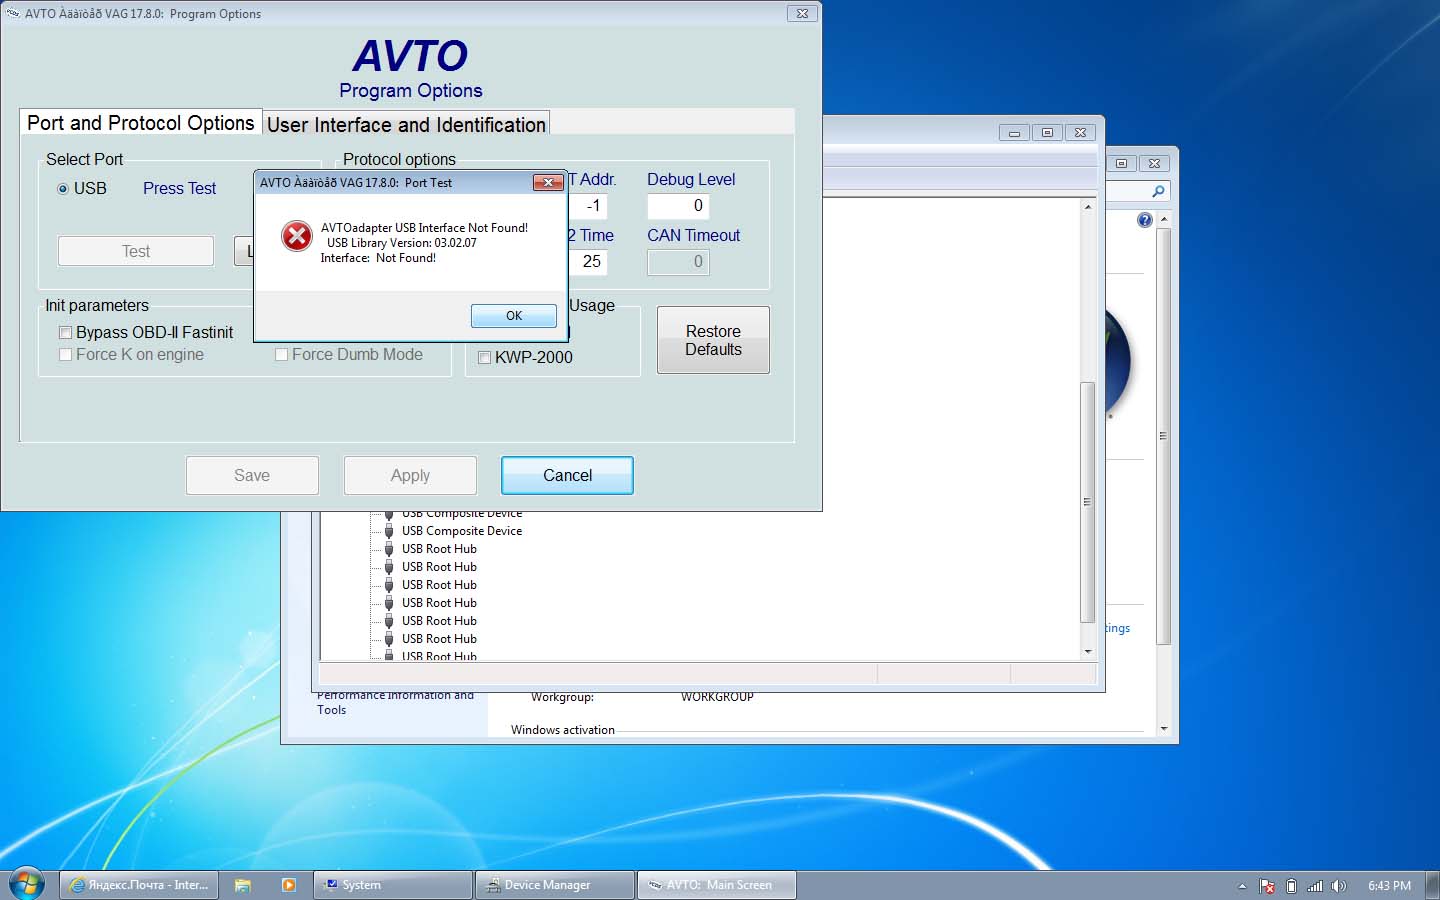Select the USB port radio button
This screenshot has width=1440, height=900.
click(x=63, y=189)
